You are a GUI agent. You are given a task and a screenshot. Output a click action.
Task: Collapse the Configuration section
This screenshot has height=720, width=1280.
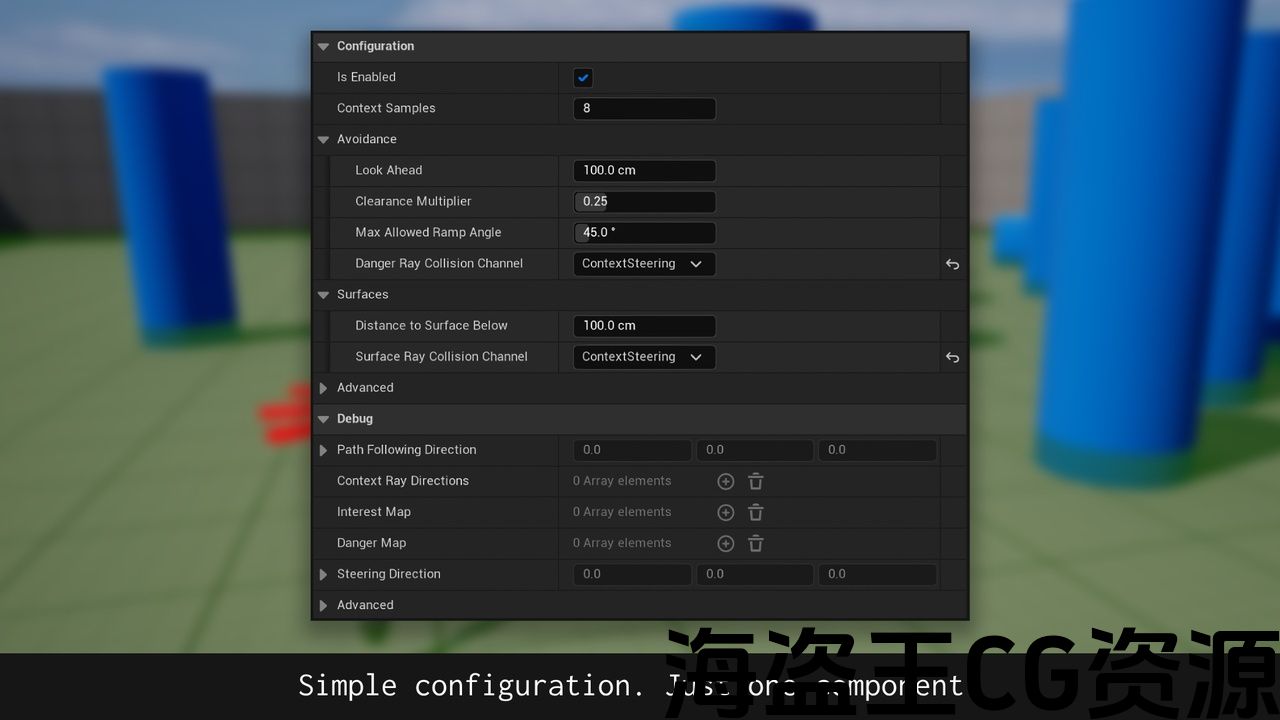(x=323, y=47)
